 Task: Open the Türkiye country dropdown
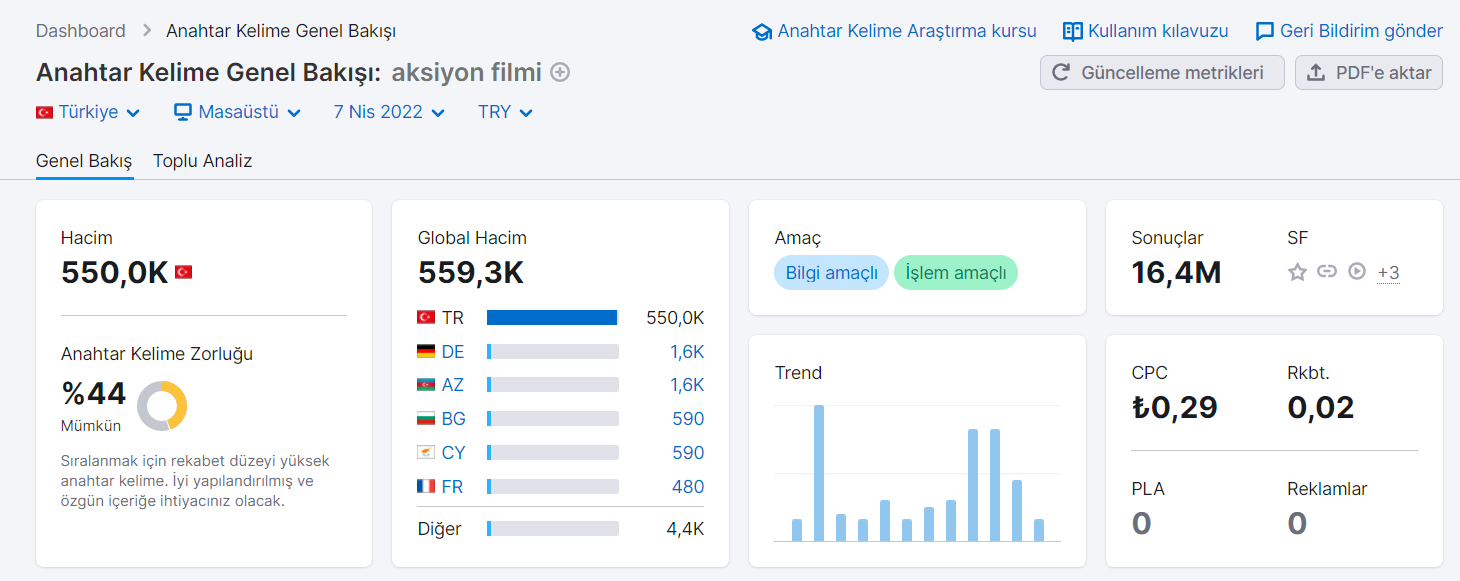point(88,112)
